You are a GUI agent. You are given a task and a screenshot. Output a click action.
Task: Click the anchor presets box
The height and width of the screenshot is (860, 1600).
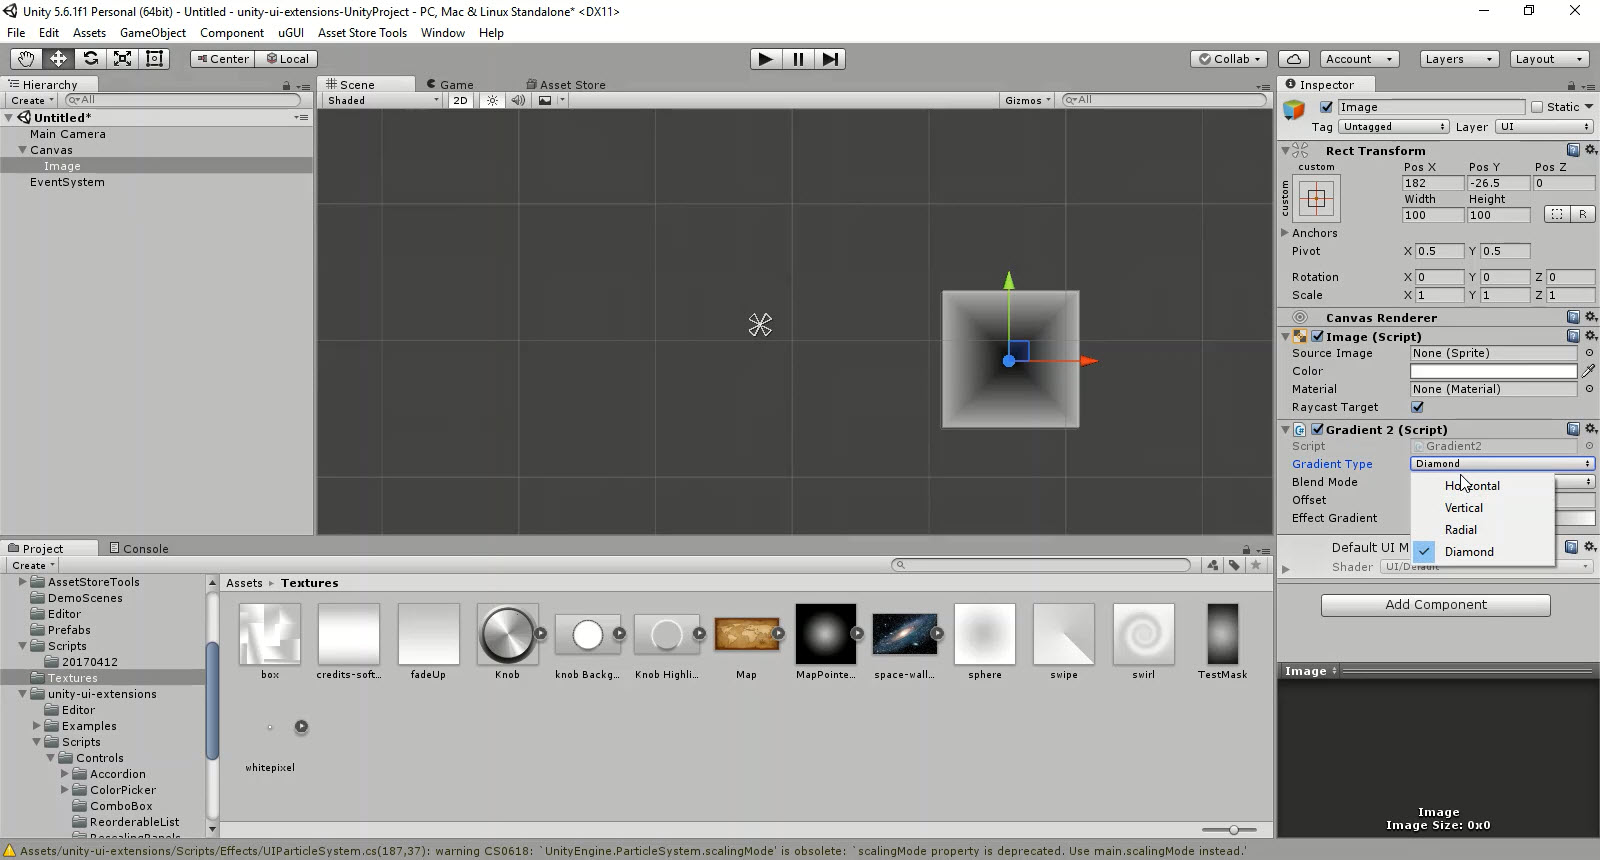(1316, 198)
